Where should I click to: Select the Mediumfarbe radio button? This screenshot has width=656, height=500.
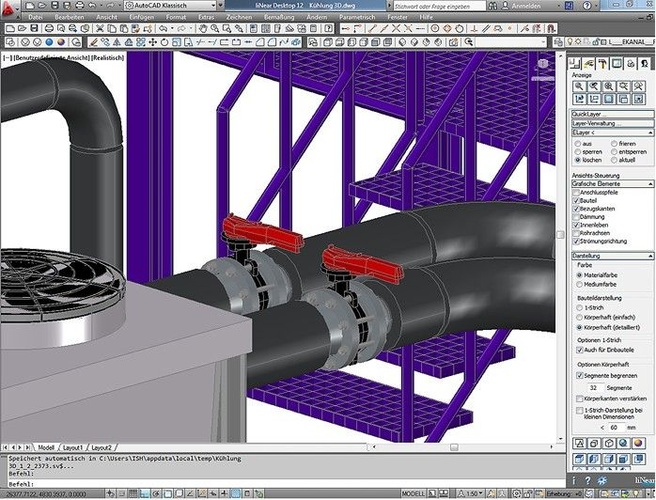point(579,281)
